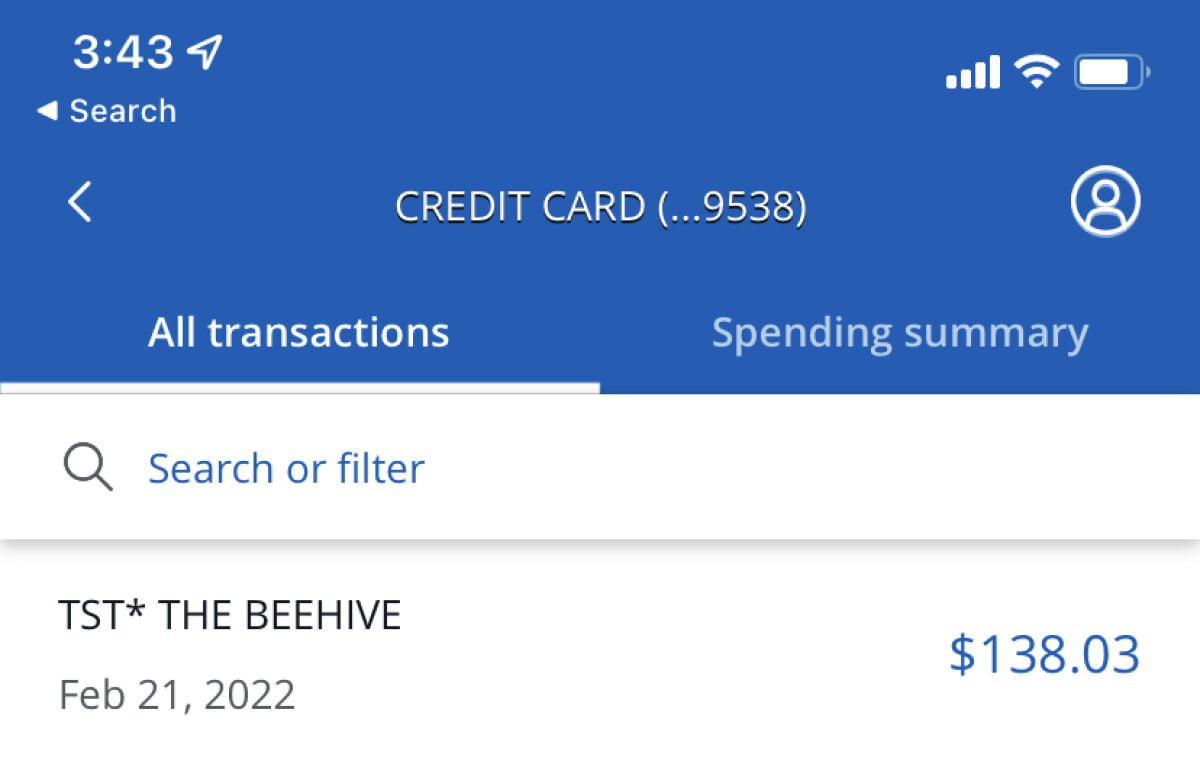This screenshot has width=1200, height=764.
Task: Tap the battery indicator icon
Action: pos(1111,72)
